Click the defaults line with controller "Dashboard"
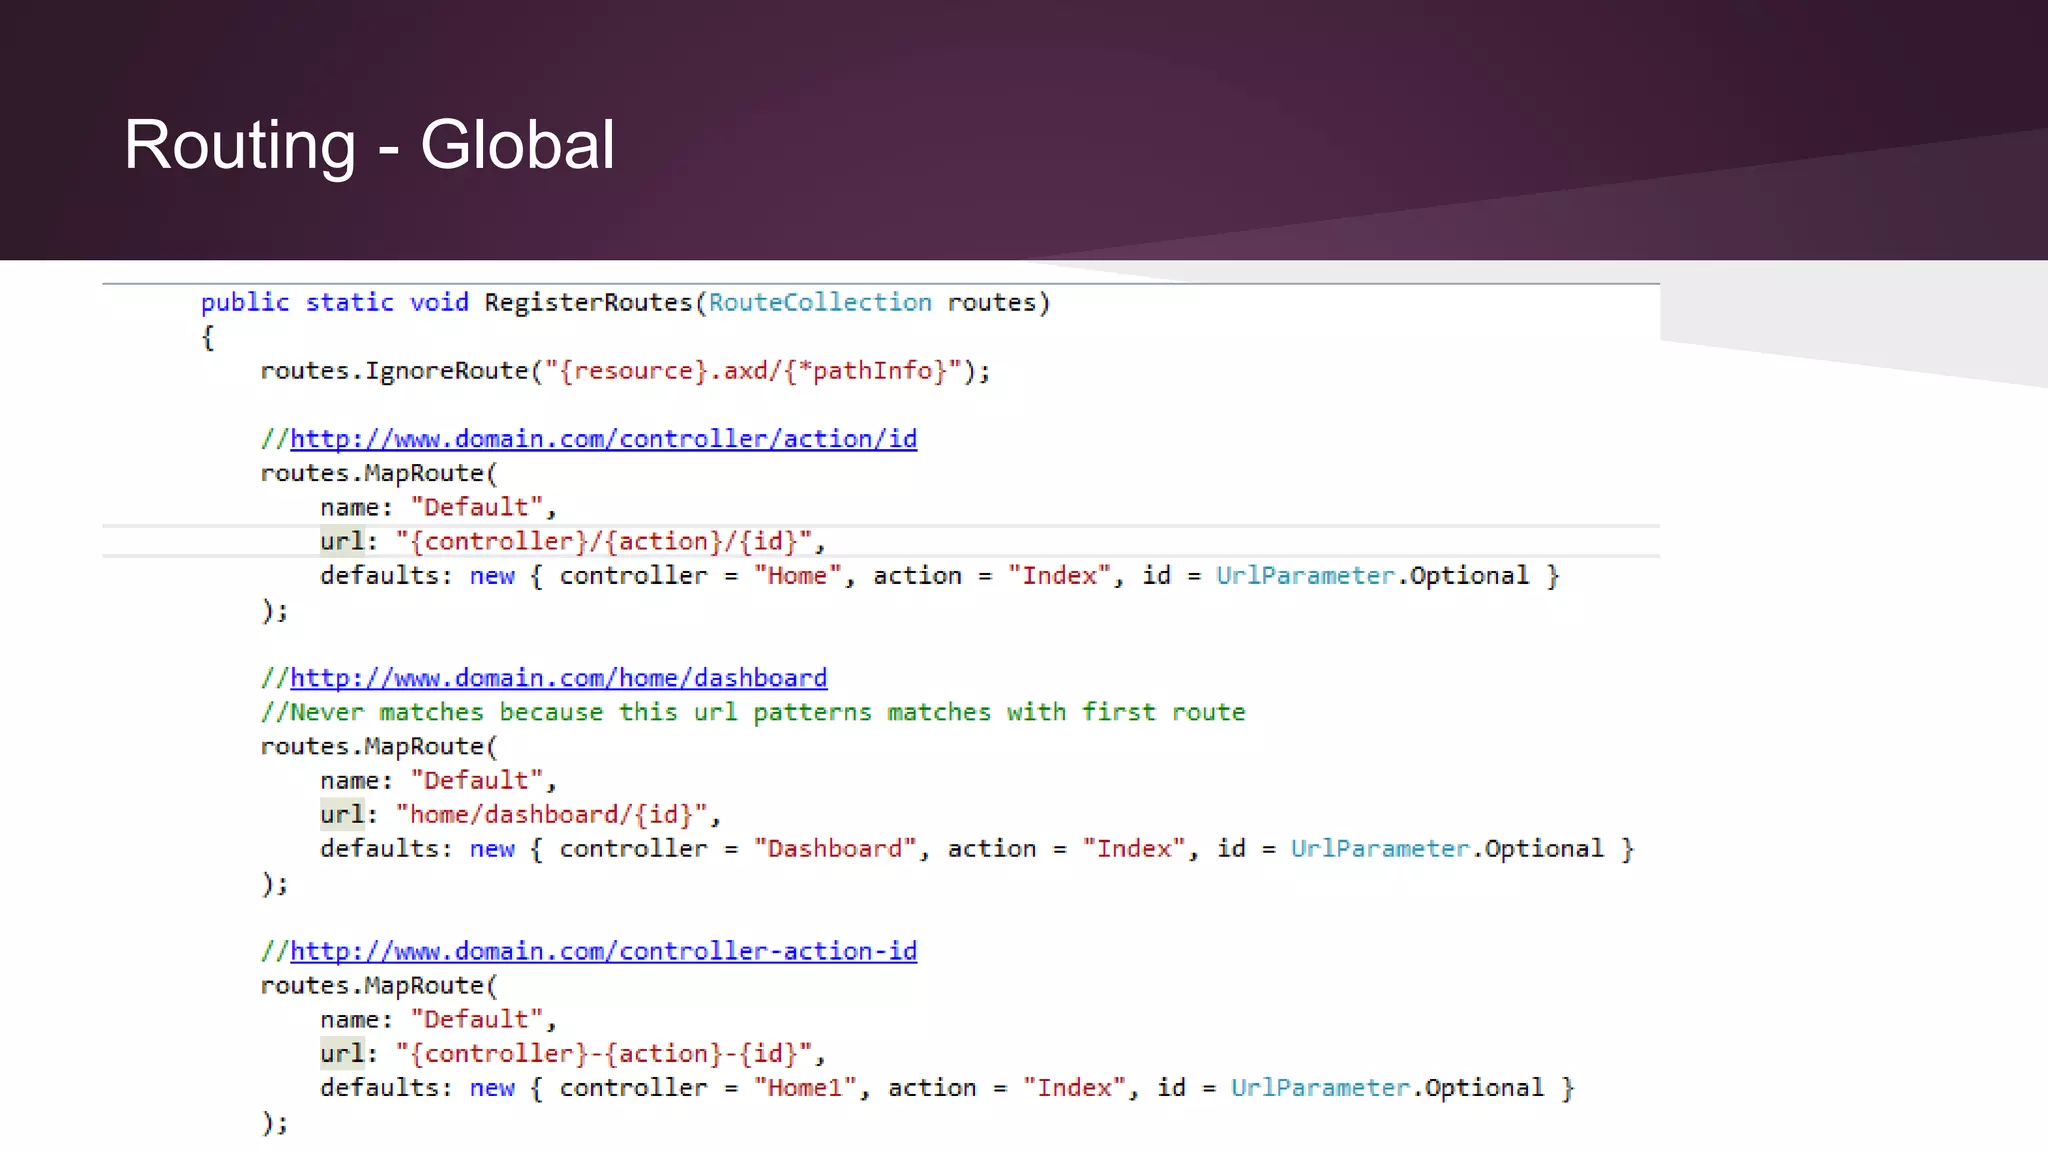2048x1152 pixels. click(977, 849)
